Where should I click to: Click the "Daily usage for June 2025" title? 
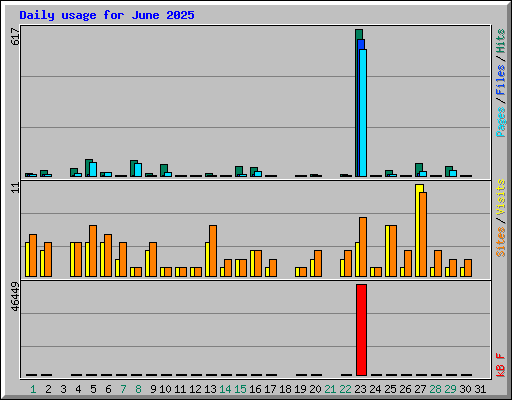click(107, 15)
